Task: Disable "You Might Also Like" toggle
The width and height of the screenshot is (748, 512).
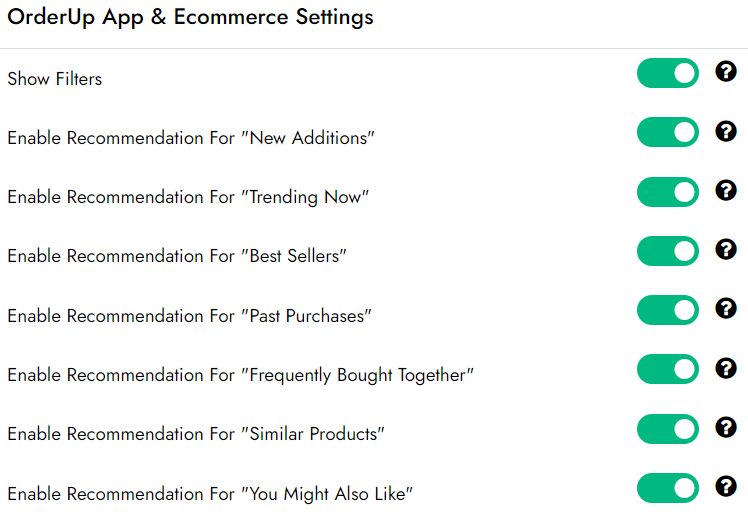Action: coord(667,488)
